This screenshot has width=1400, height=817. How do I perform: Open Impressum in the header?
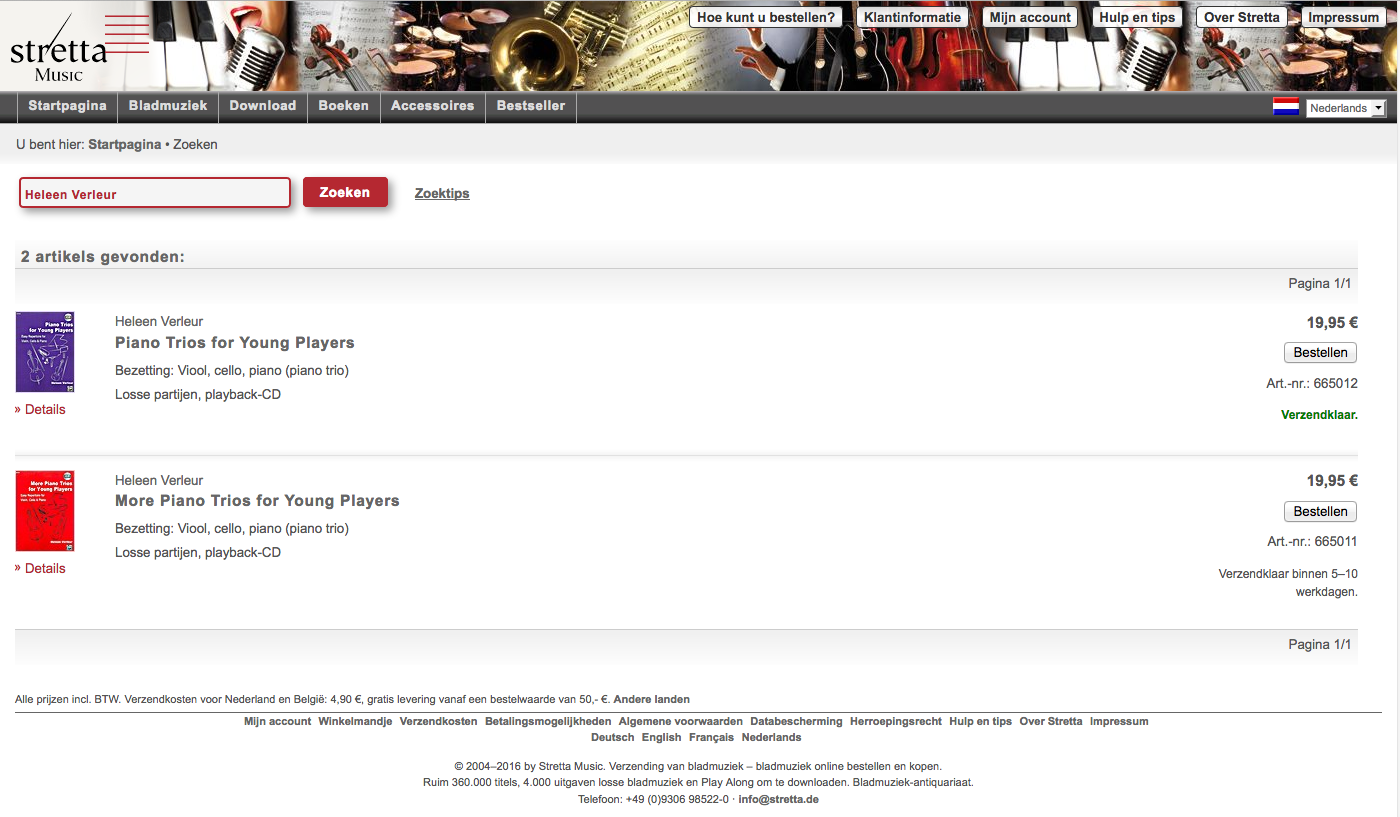click(x=1344, y=17)
